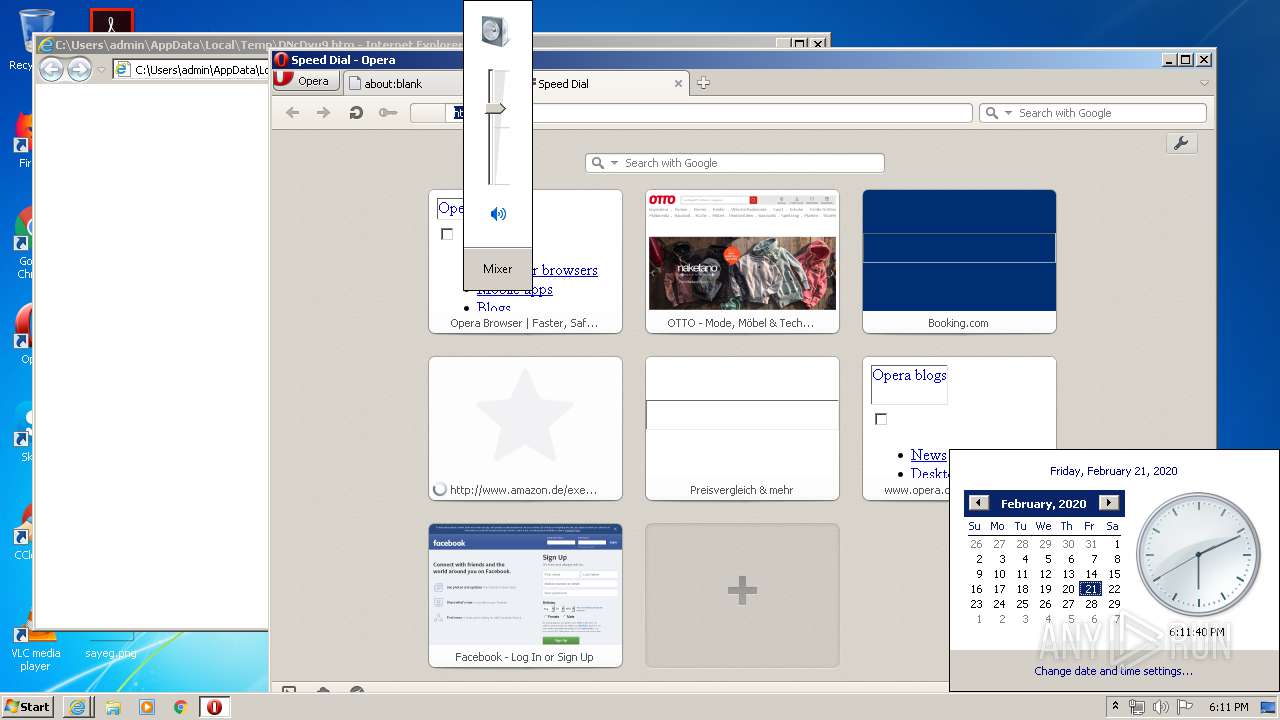
Task: Open the OTTO speed dial thumbnail
Action: [x=742, y=261]
